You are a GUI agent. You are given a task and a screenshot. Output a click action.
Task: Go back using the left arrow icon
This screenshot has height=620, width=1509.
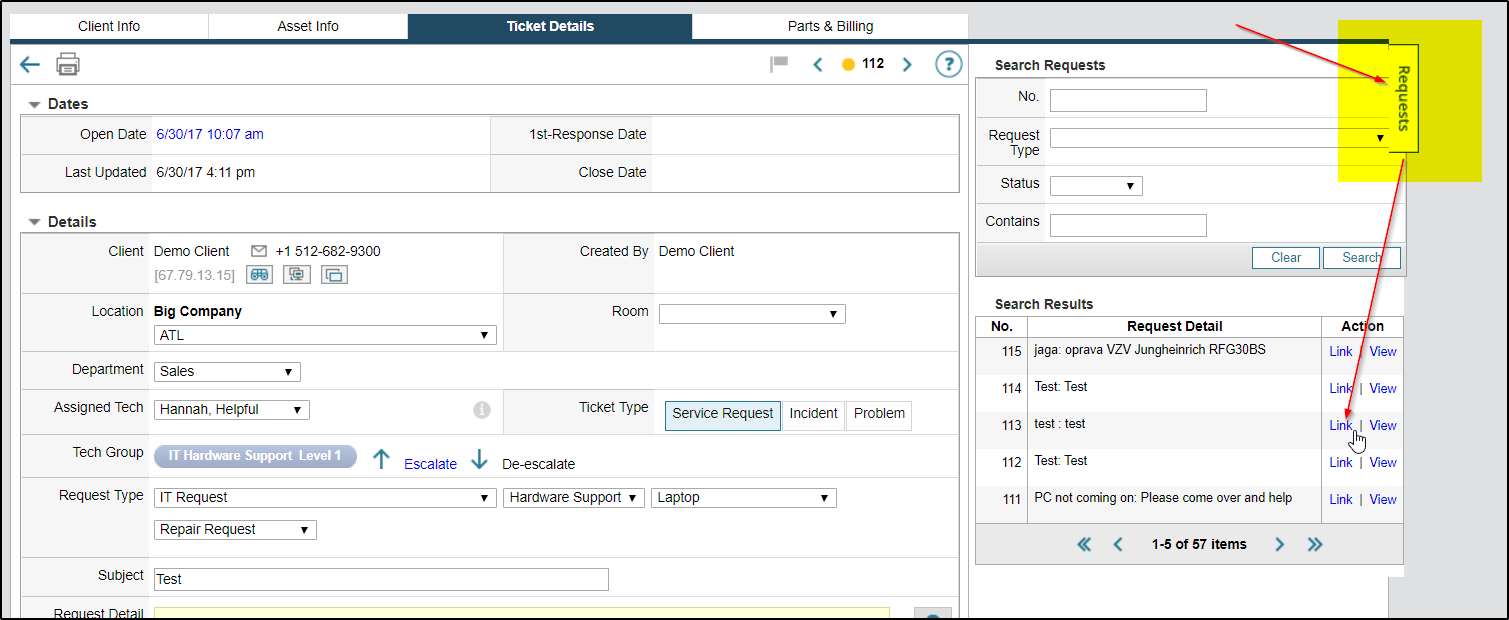point(30,65)
